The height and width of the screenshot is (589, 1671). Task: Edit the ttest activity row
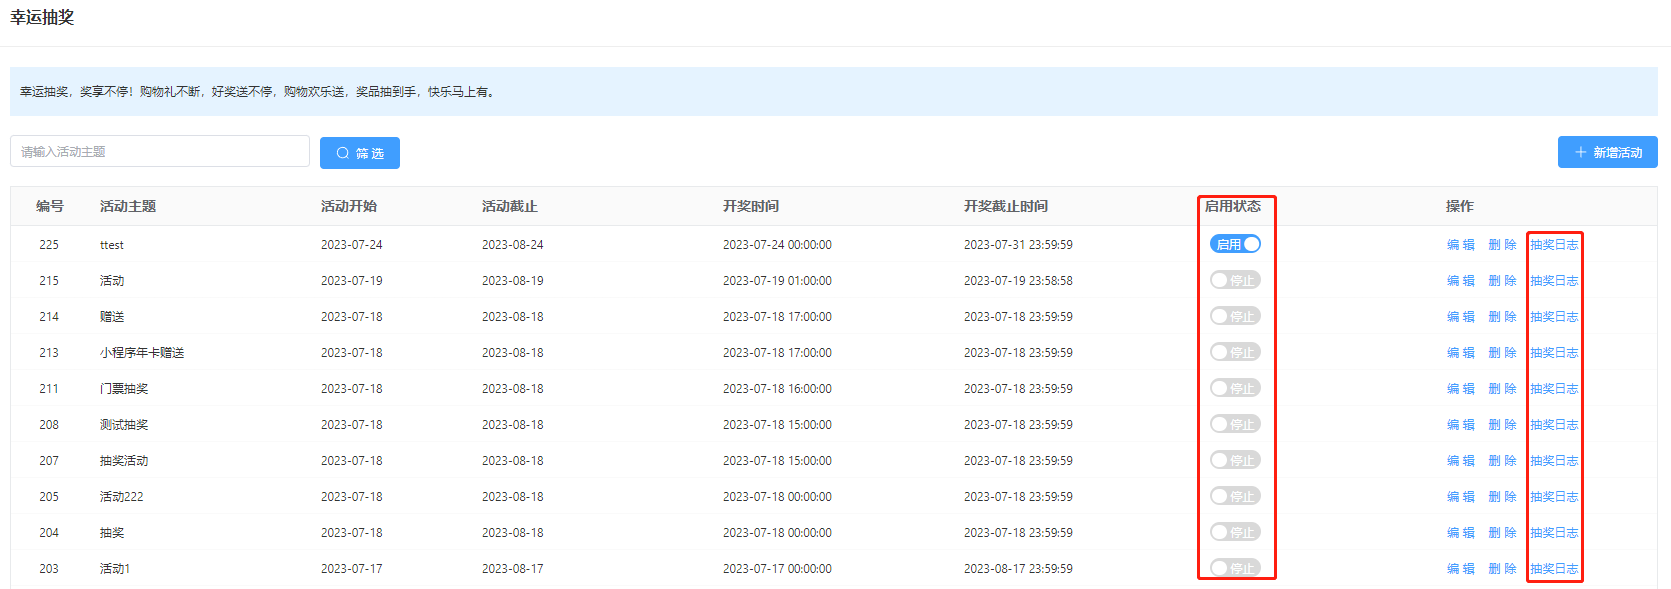tap(1460, 245)
